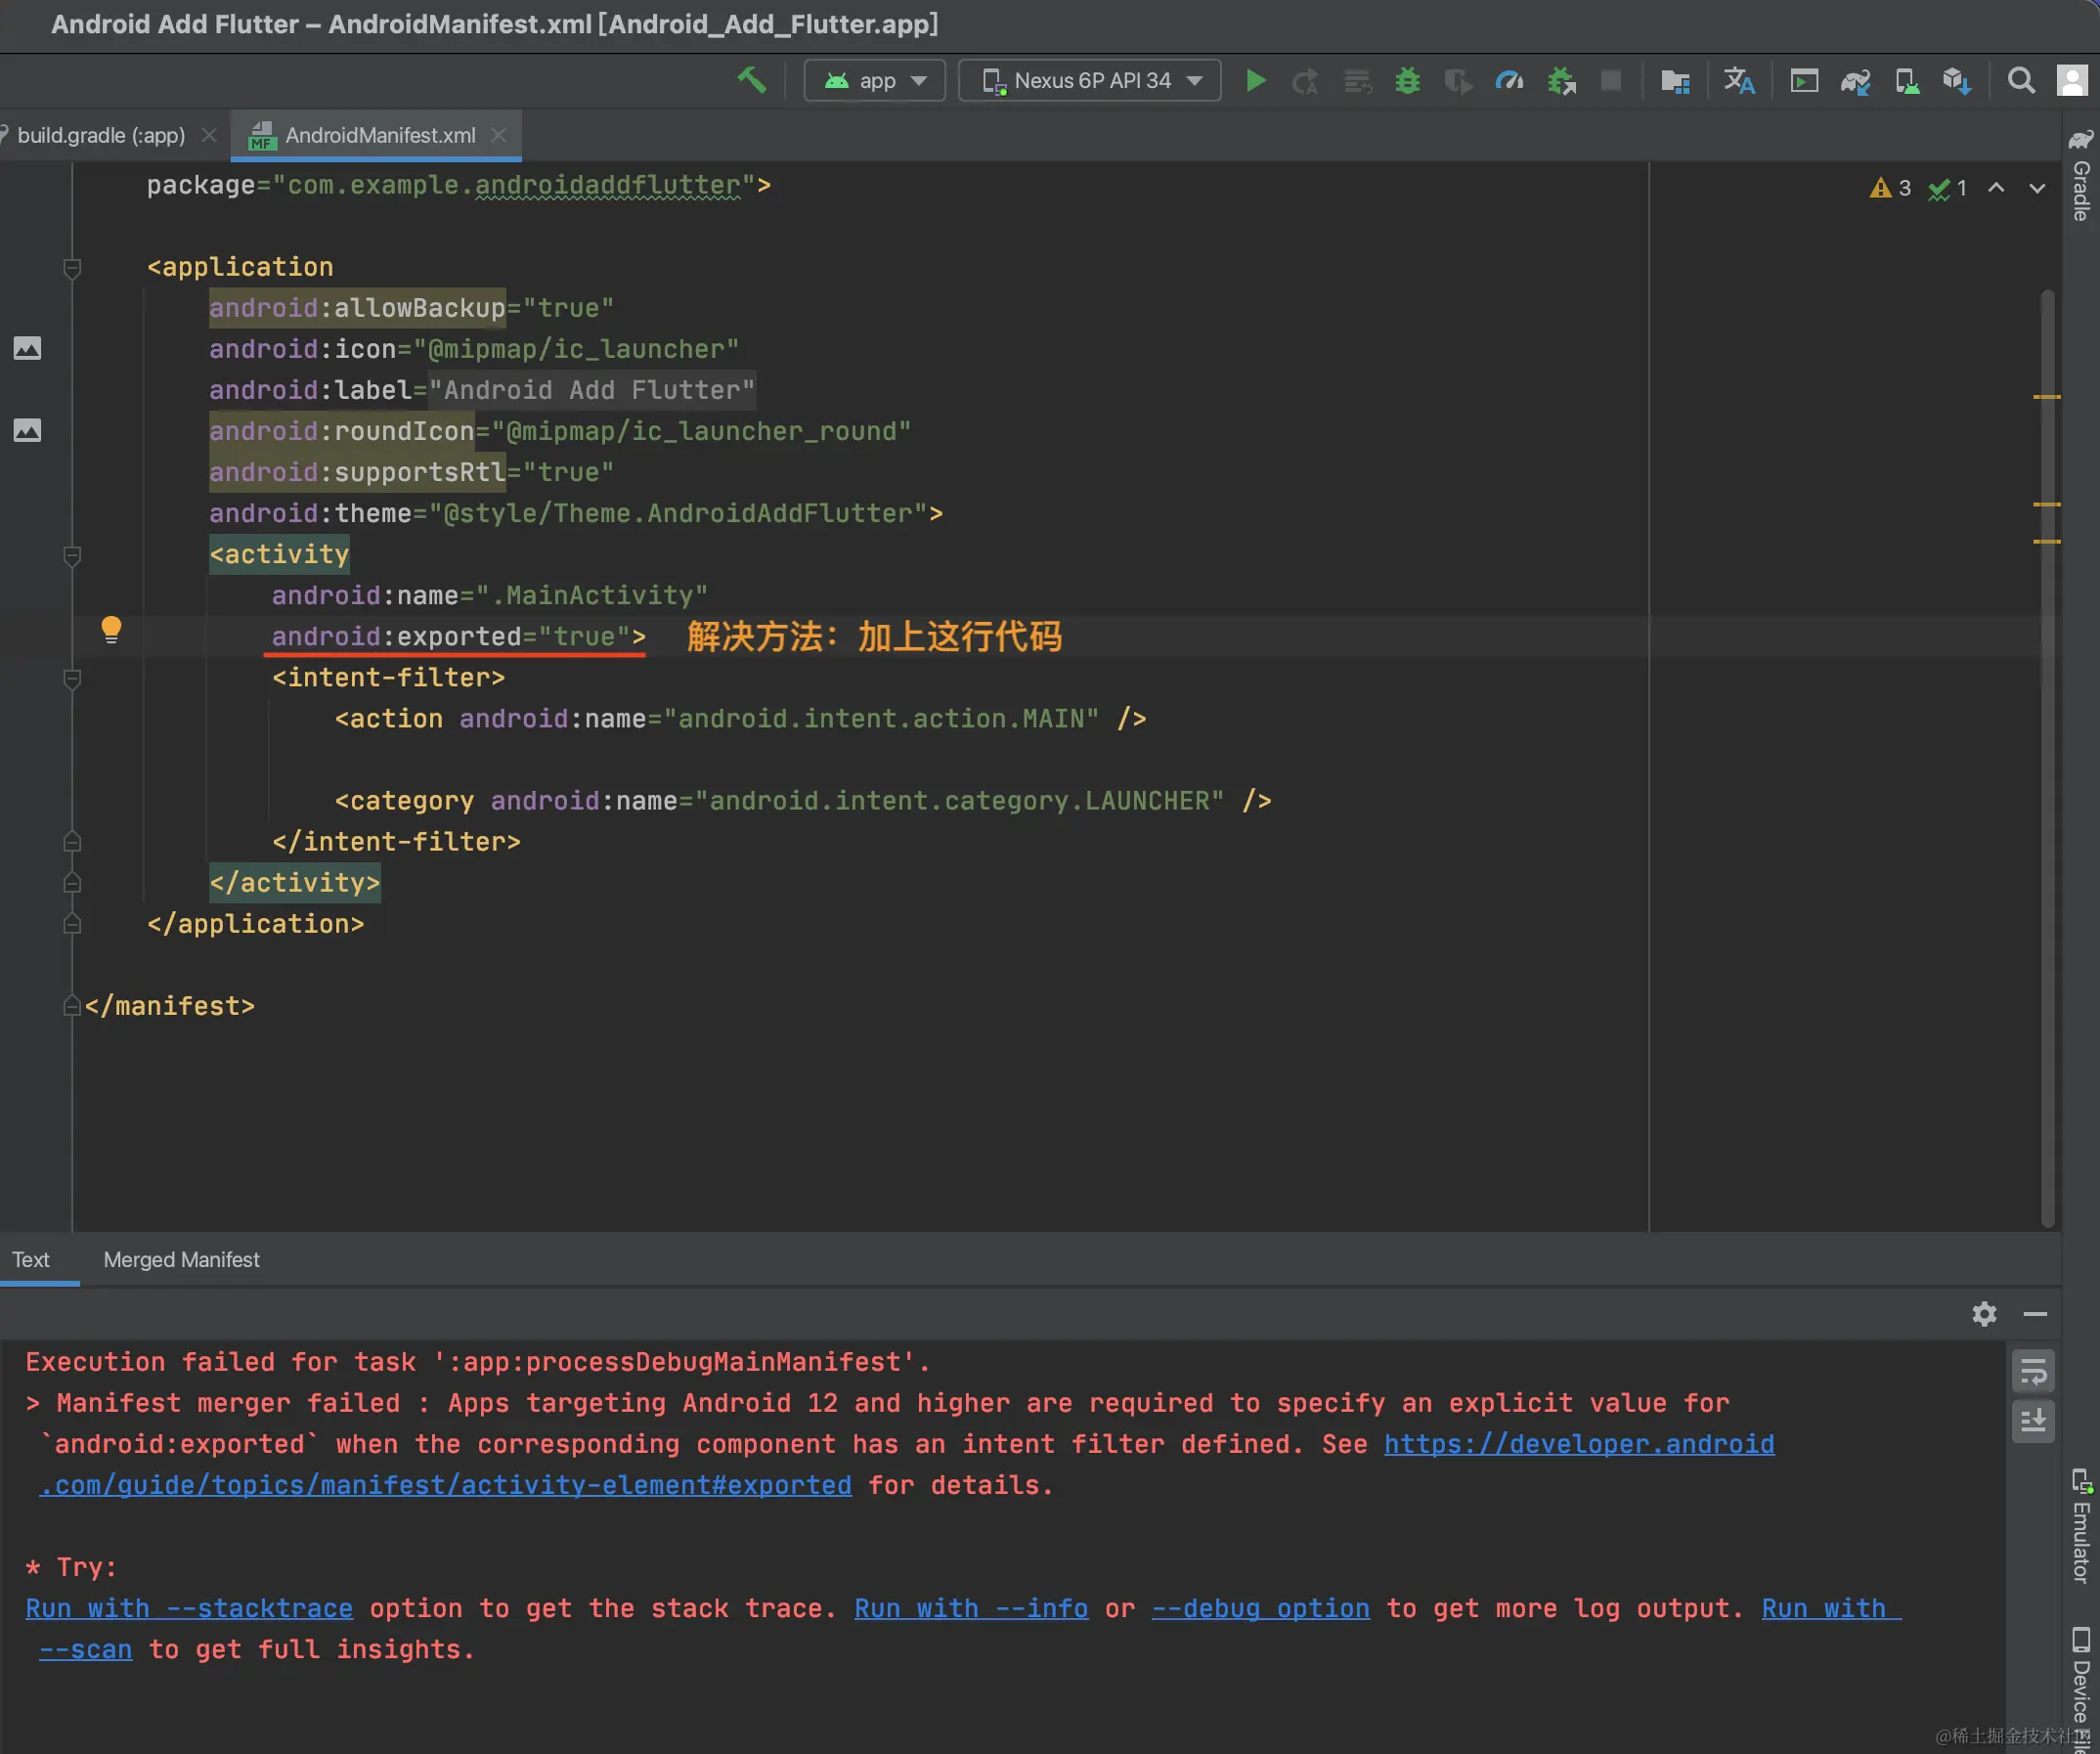Toggle scroll to end in output panel
2100x1754 pixels.
(2032, 1421)
